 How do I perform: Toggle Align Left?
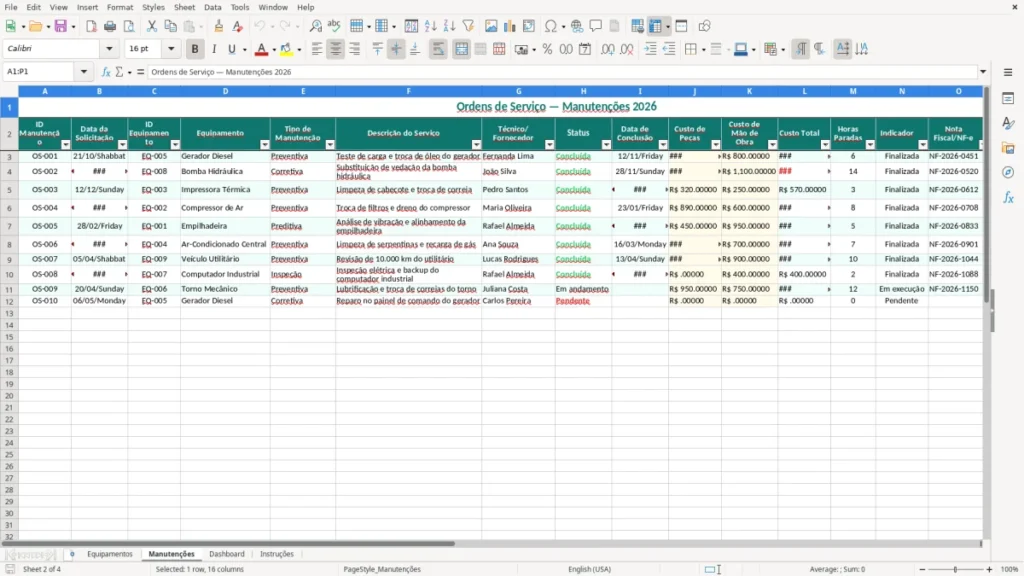pyautogui.click(x=317, y=49)
